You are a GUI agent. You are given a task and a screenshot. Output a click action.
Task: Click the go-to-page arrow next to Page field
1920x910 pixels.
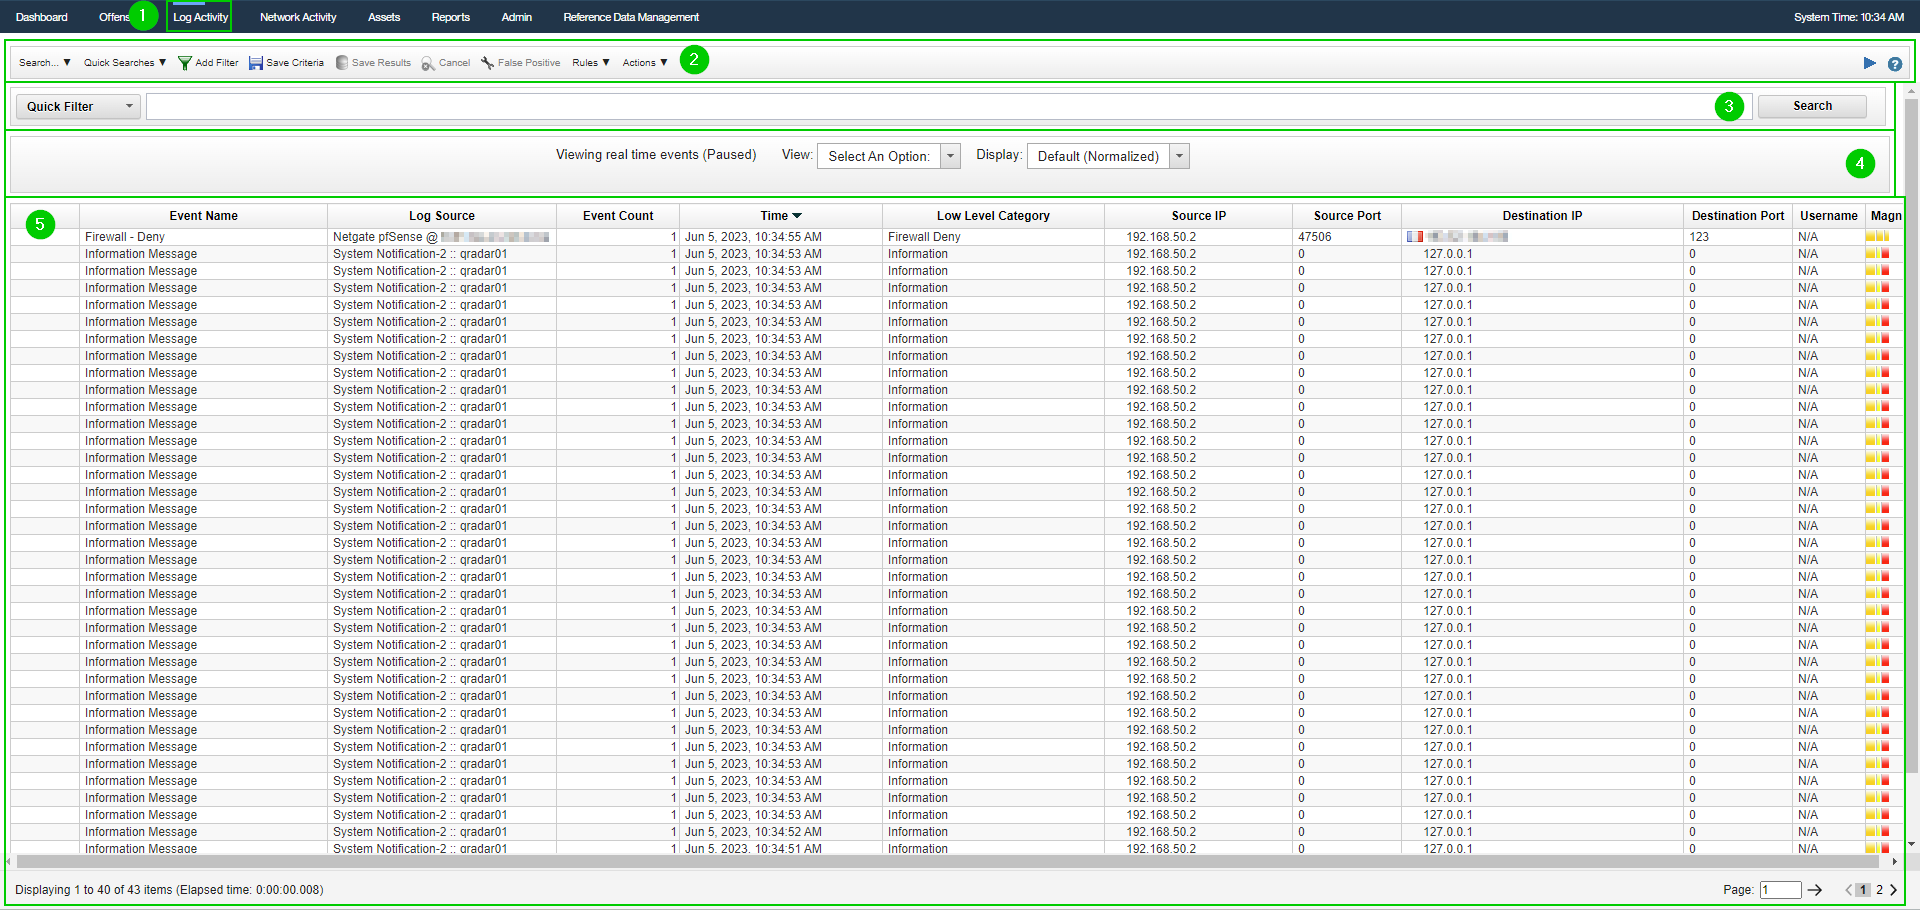tap(1815, 890)
